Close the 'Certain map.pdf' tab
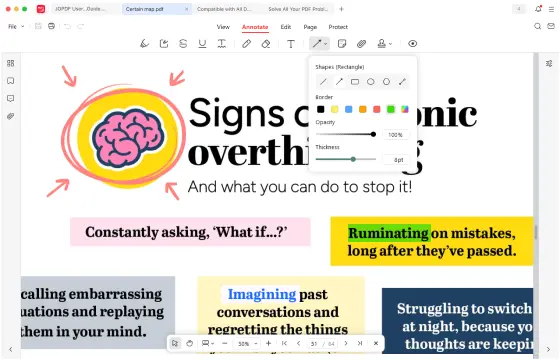Image resolution: width=560 pixels, height=360 pixels. (186, 9)
